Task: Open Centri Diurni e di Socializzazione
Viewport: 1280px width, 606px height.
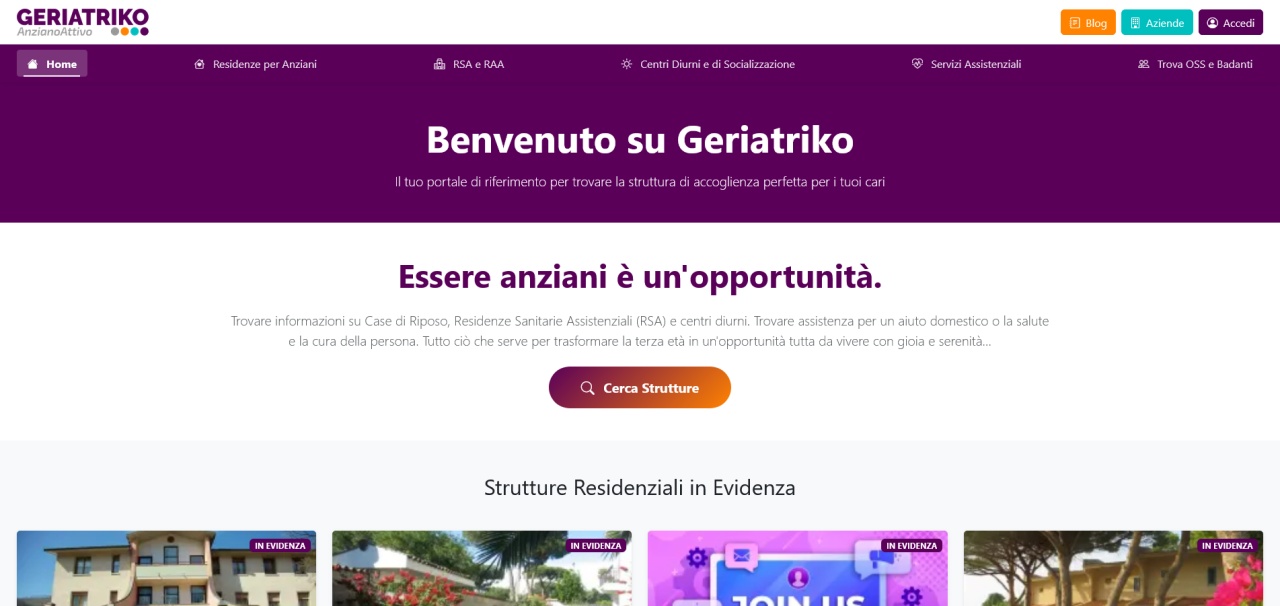Action: tap(708, 64)
